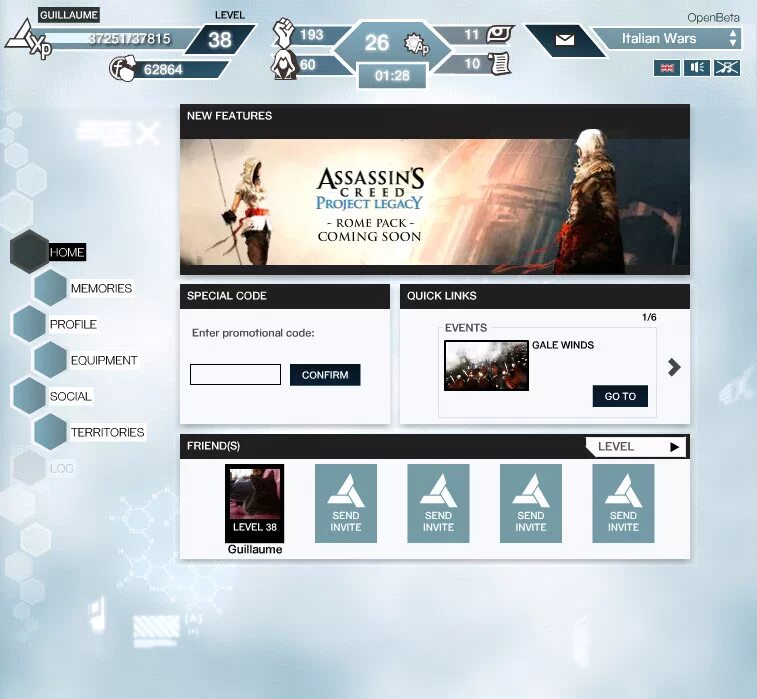Image resolution: width=757 pixels, height=699 pixels.
Task: Click the AP action points gear icon
Action: [x=416, y=44]
